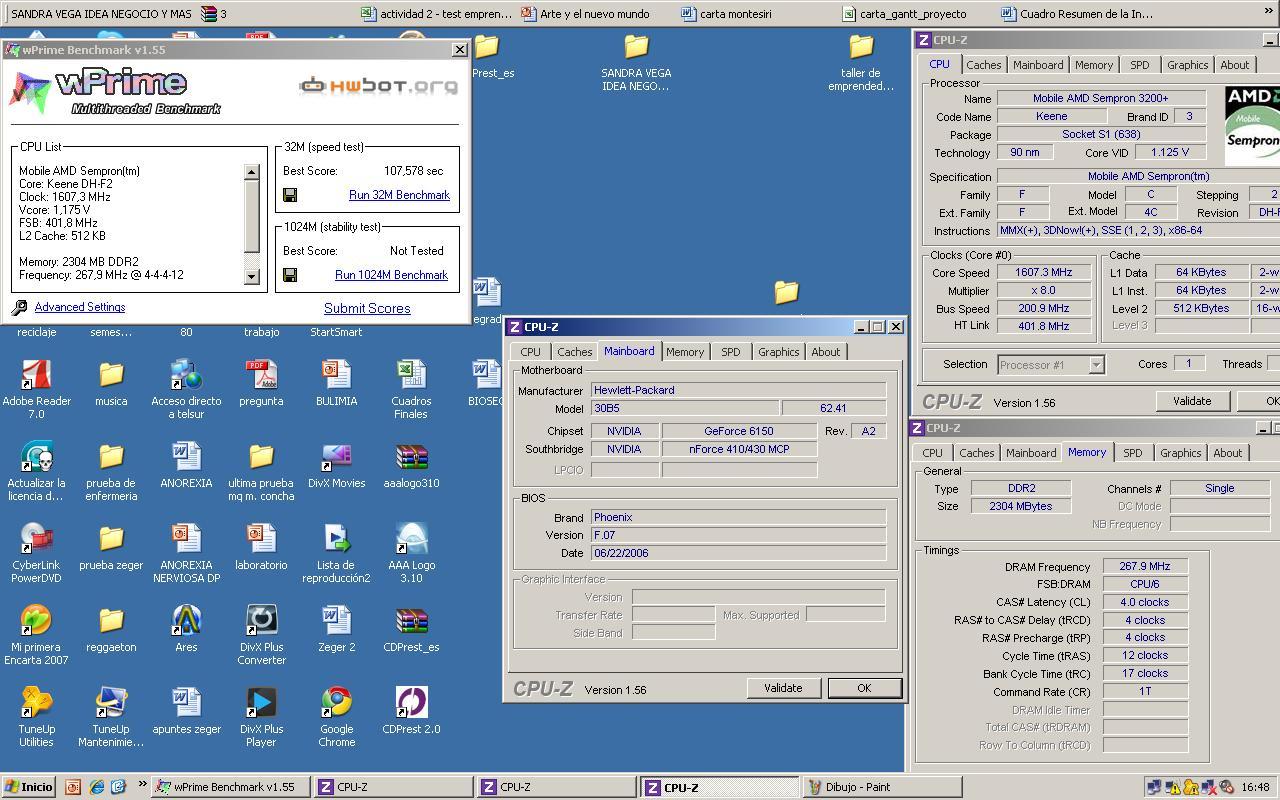Open Memory tab in front CPU-Z window
1280x800 pixels.
(685, 352)
